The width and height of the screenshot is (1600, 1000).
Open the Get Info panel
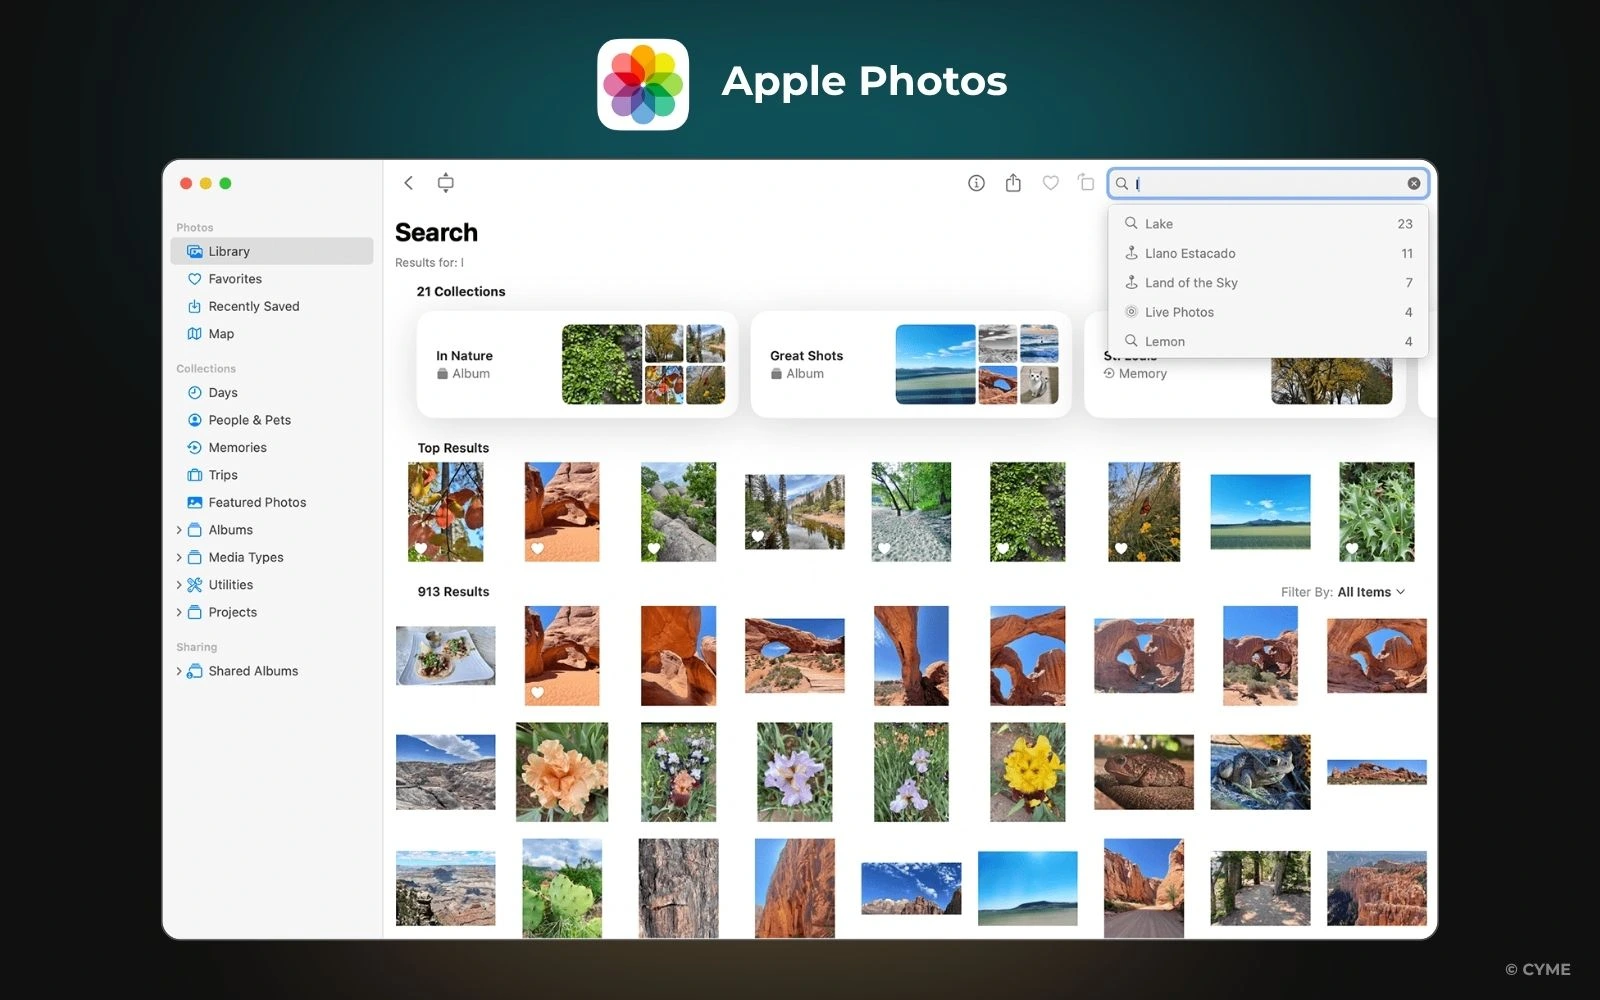coord(975,183)
